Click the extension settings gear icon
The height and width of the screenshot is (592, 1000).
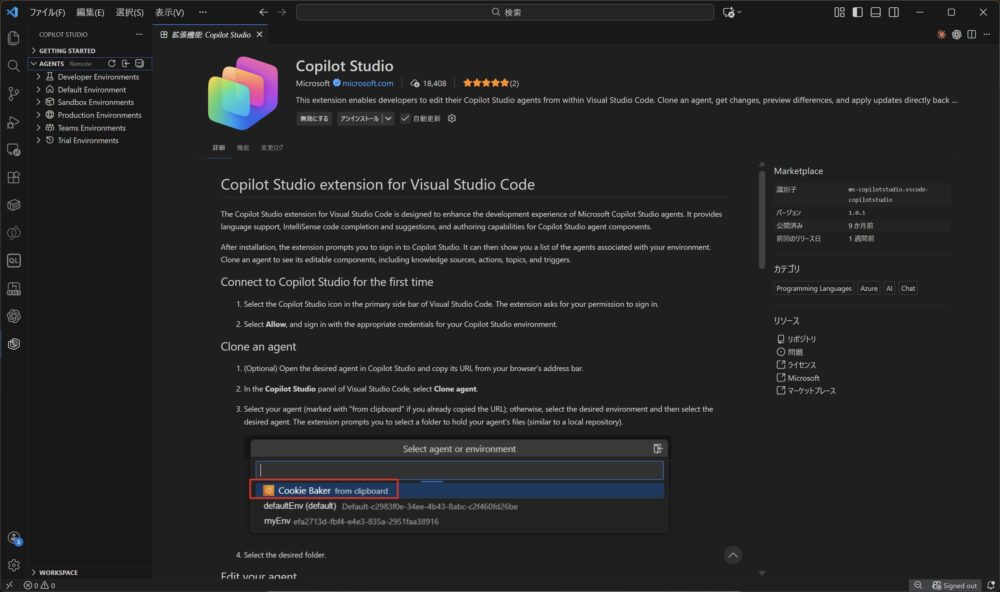452,118
